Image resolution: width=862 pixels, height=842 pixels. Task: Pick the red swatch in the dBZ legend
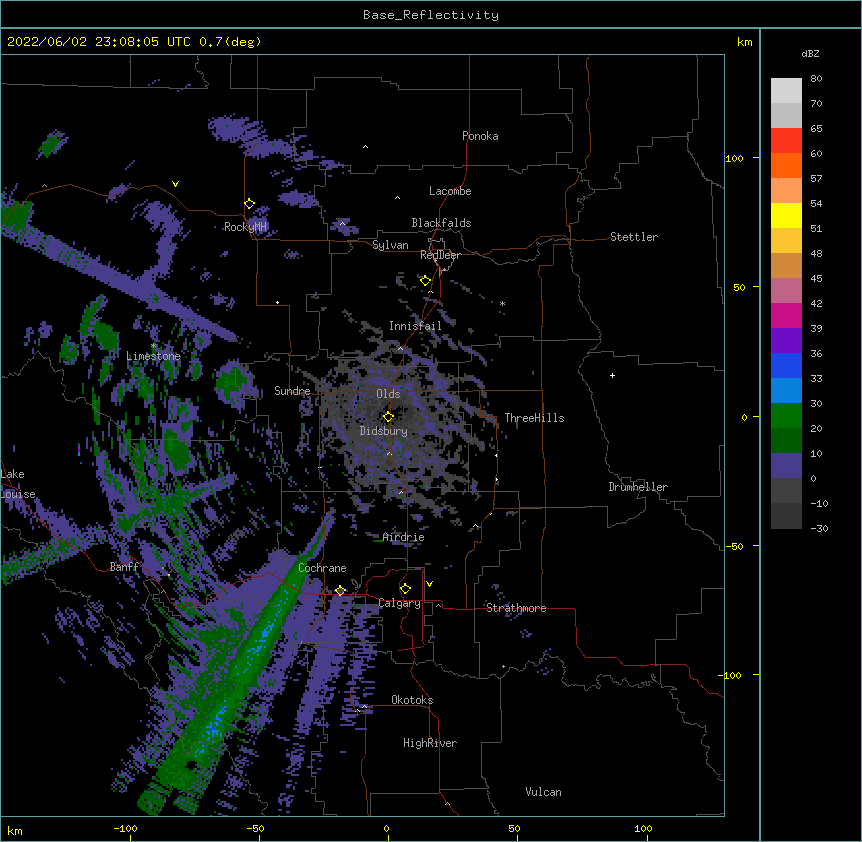point(786,141)
